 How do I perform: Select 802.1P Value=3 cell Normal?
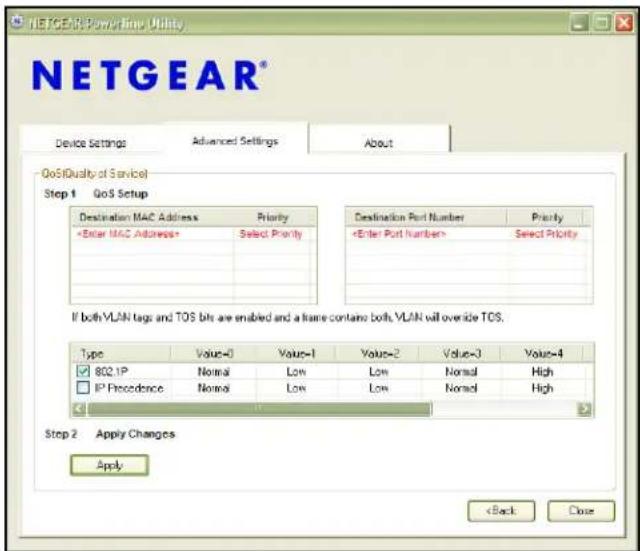461,371
